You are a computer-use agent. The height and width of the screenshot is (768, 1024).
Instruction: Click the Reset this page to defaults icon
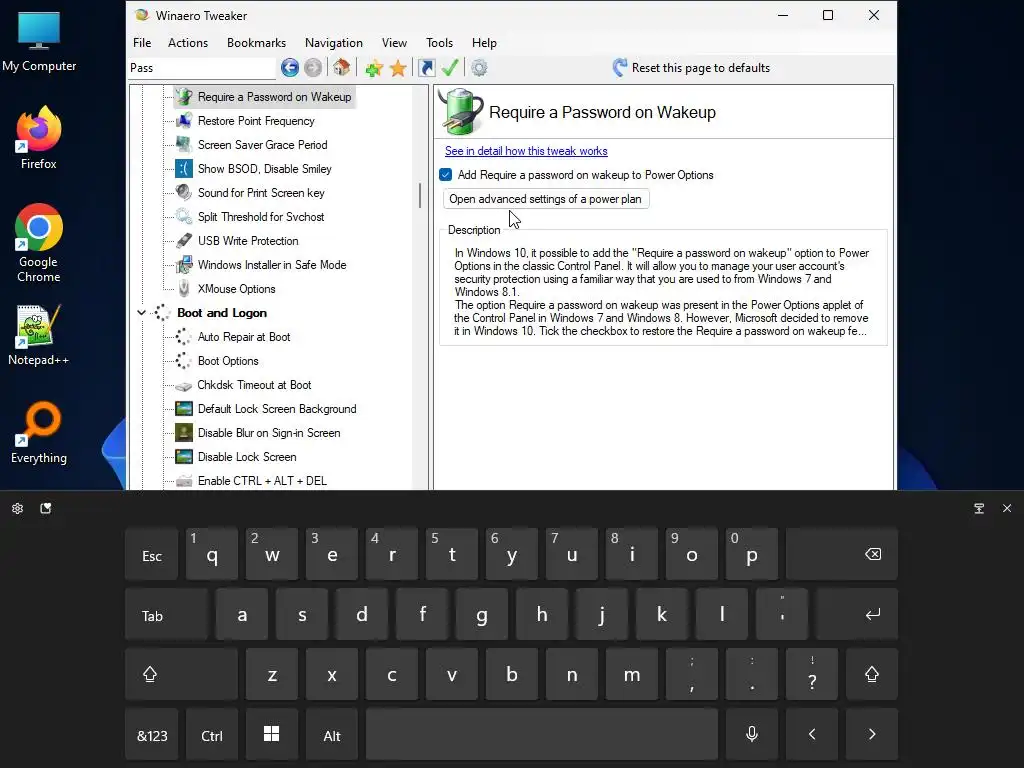620,67
